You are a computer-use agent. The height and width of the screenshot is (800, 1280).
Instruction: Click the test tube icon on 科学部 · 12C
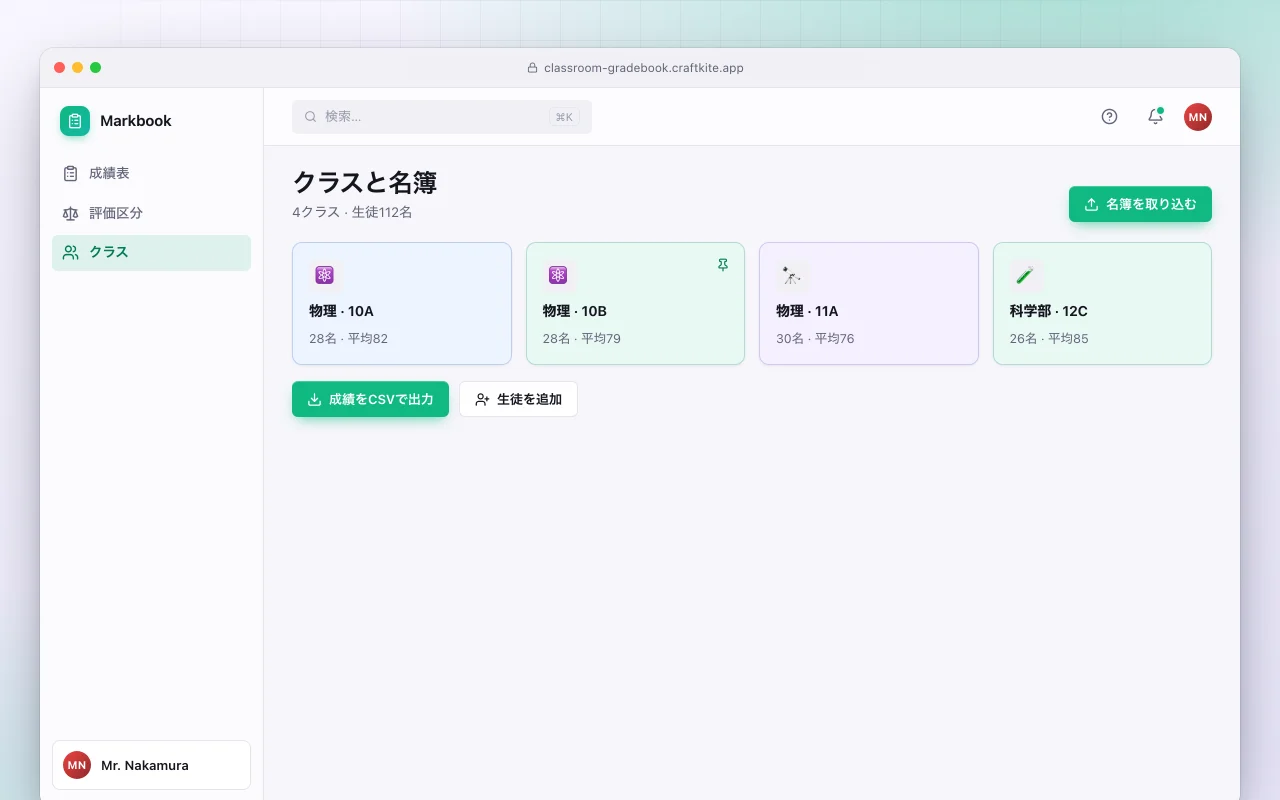tap(1025, 275)
